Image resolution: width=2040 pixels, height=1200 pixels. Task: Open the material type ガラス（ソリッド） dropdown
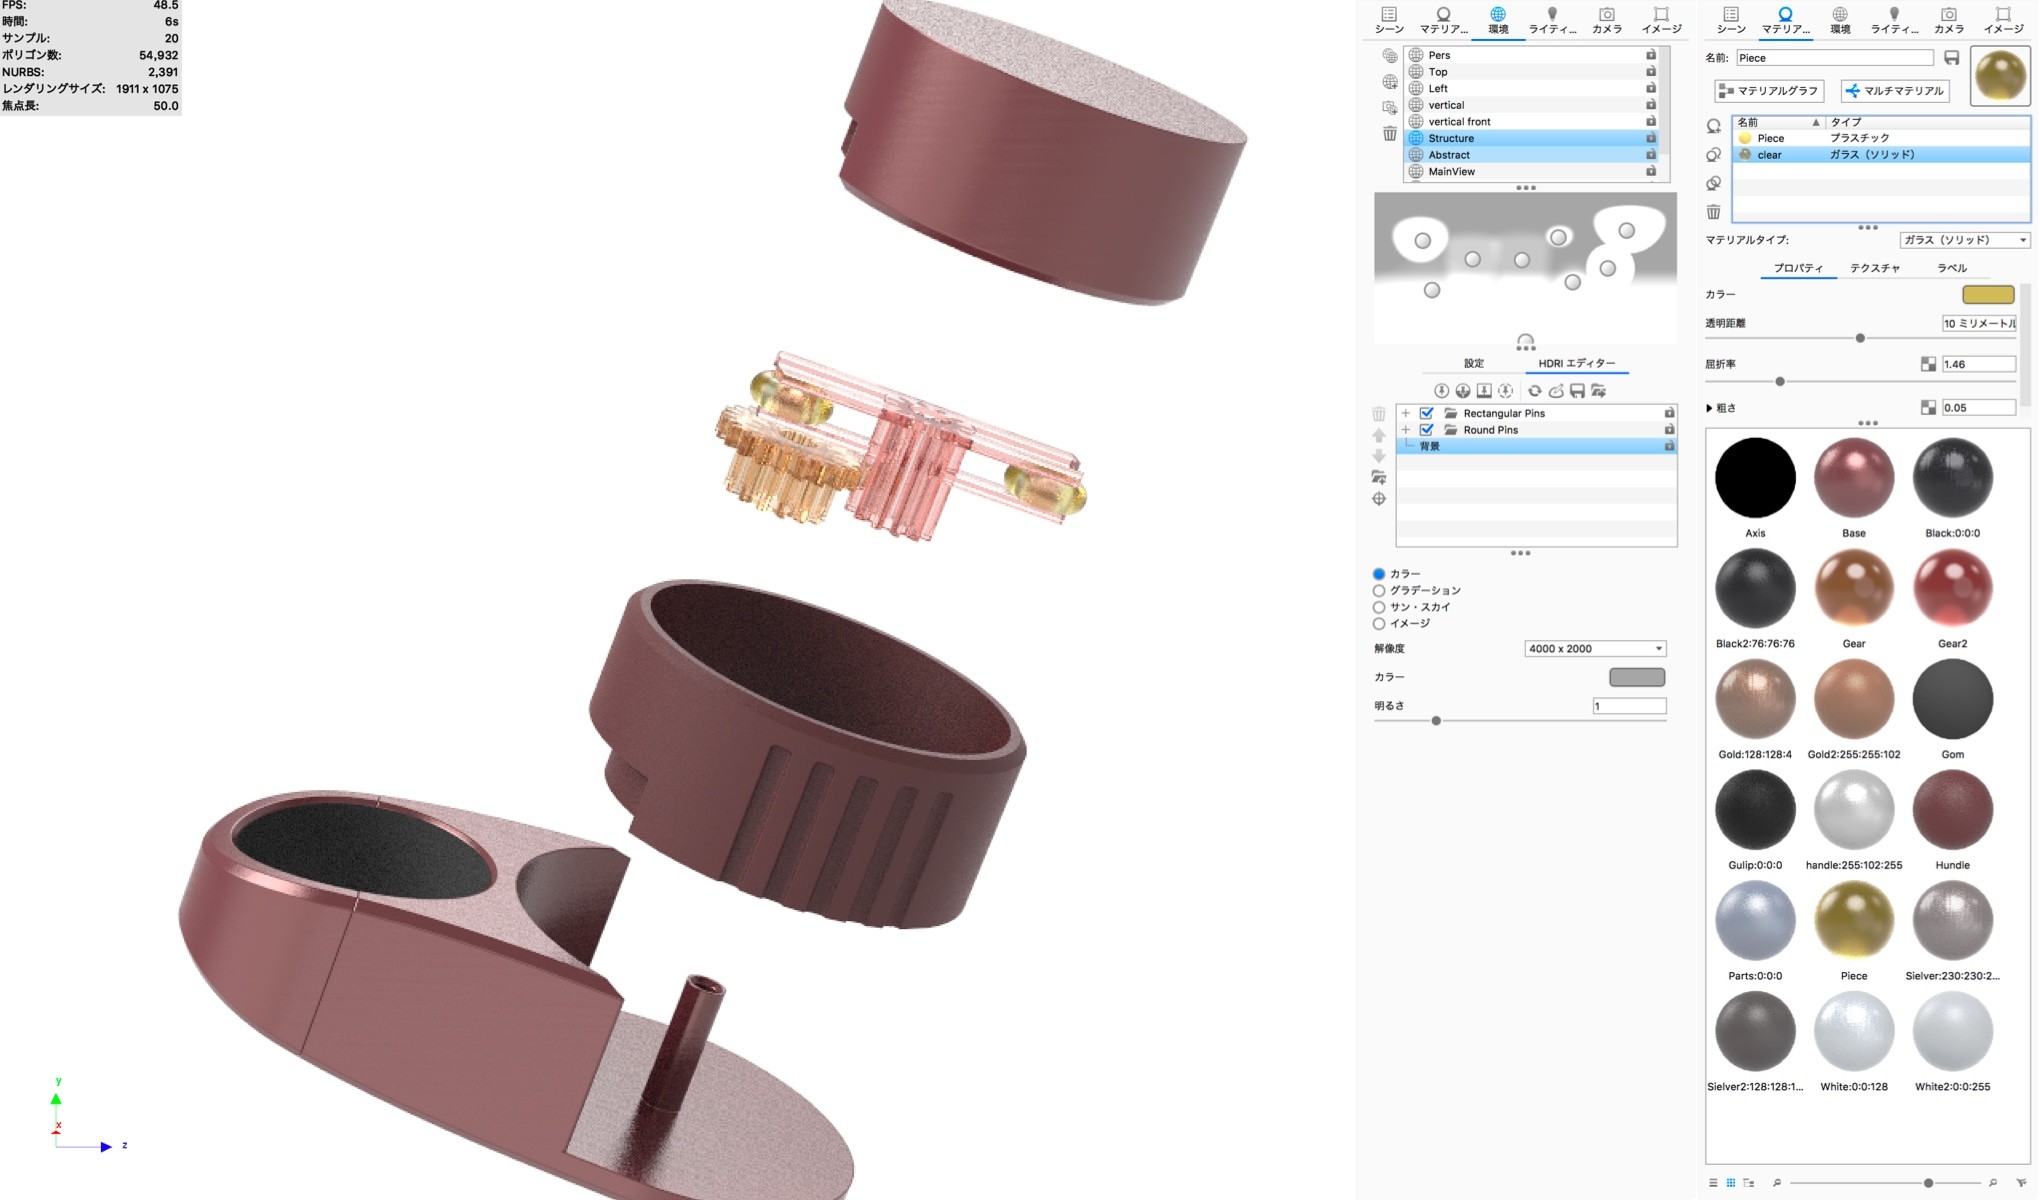1964,240
